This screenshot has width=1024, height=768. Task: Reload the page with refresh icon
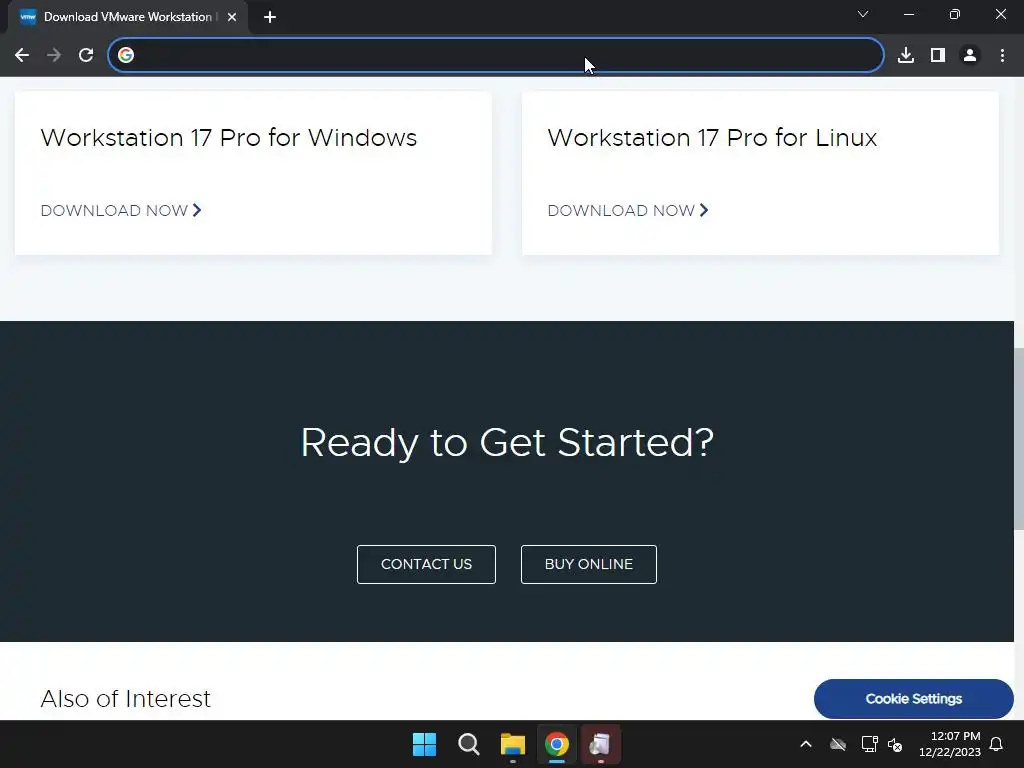pyautogui.click(x=86, y=55)
